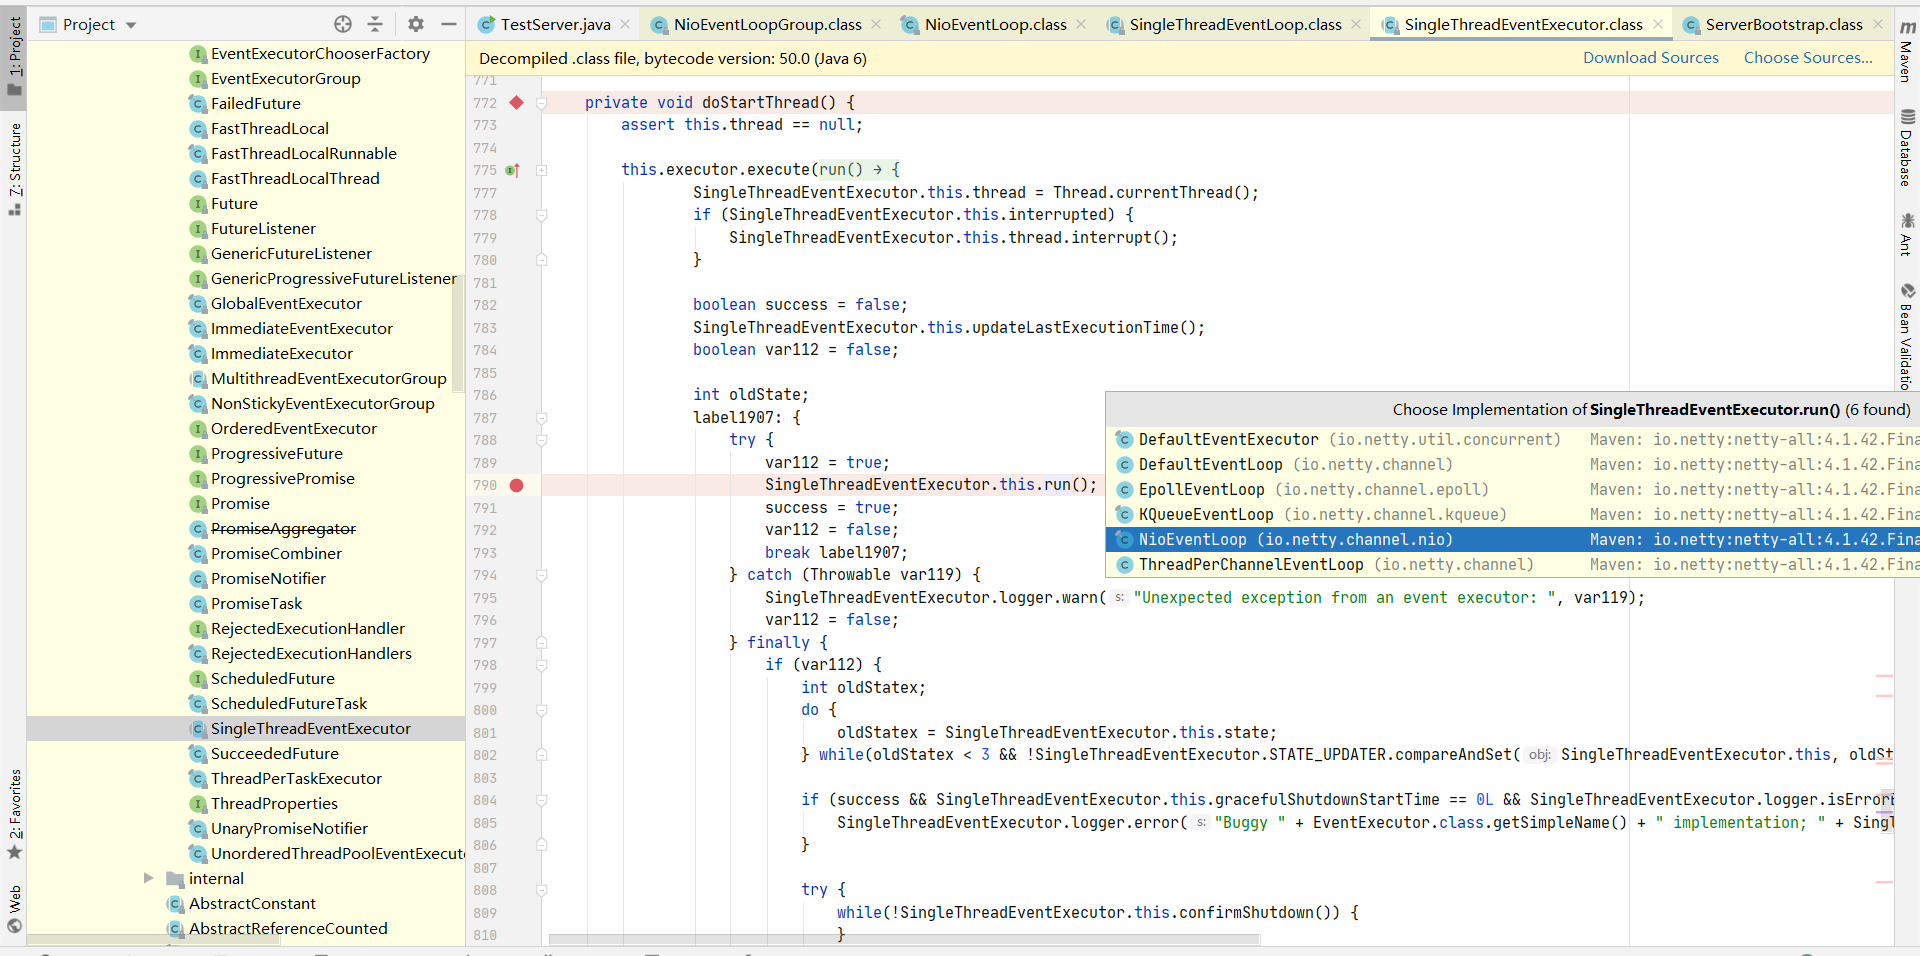Toggle the breakpoint on line 772
Screen dimensions: 1920x956
pyautogui.click(x=516, y=102)
